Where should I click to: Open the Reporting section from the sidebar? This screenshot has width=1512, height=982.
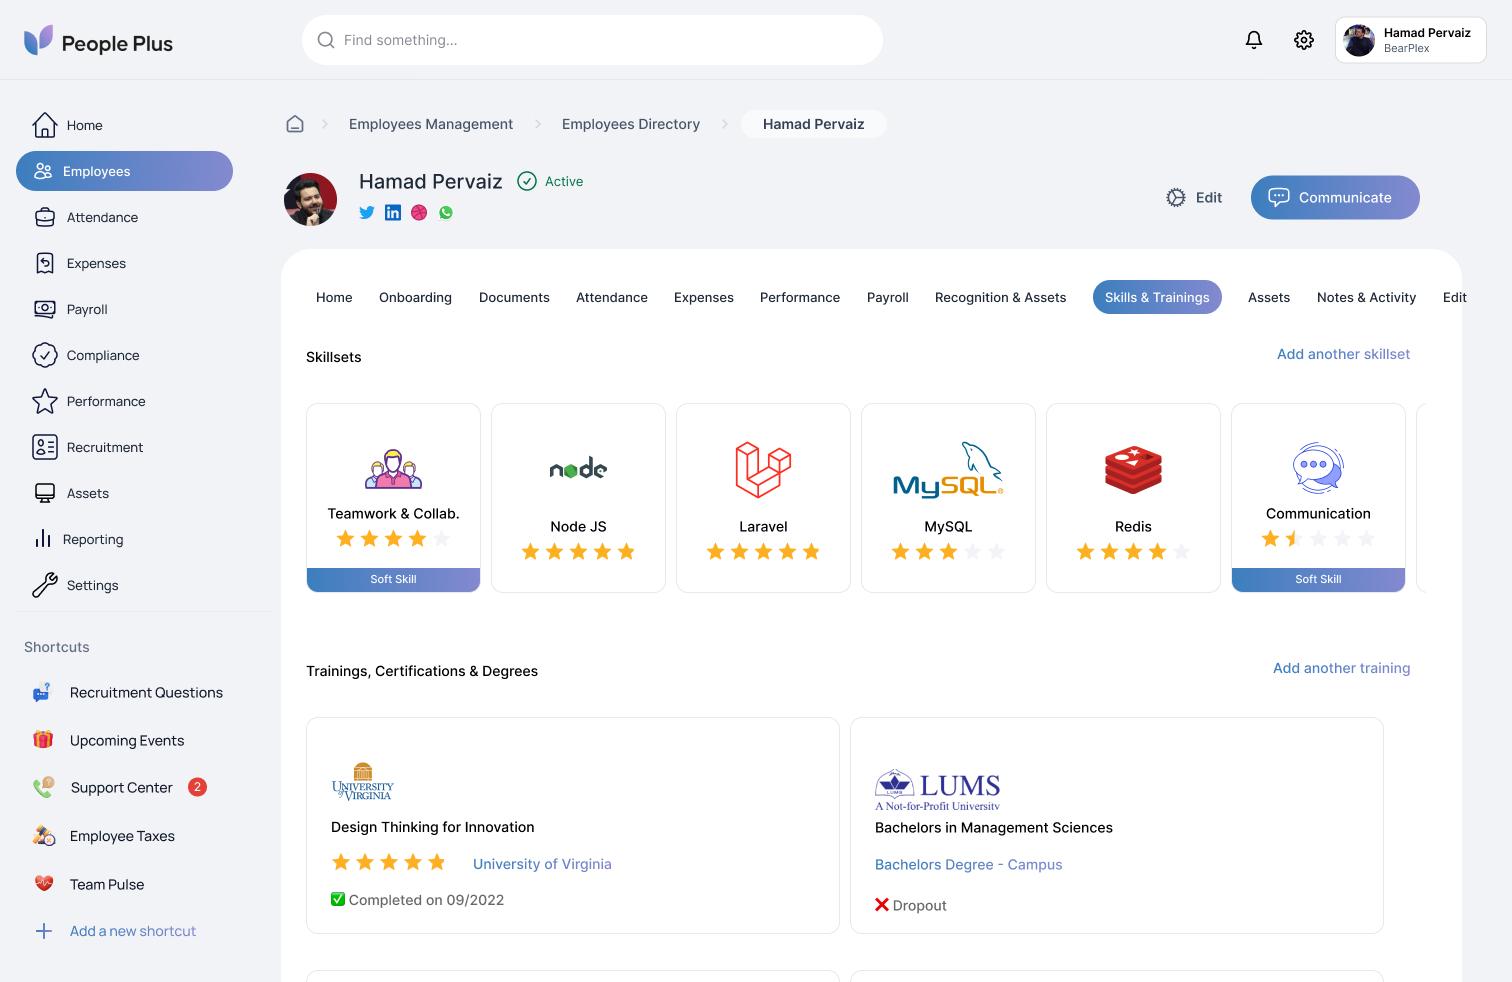coord(92,539)
